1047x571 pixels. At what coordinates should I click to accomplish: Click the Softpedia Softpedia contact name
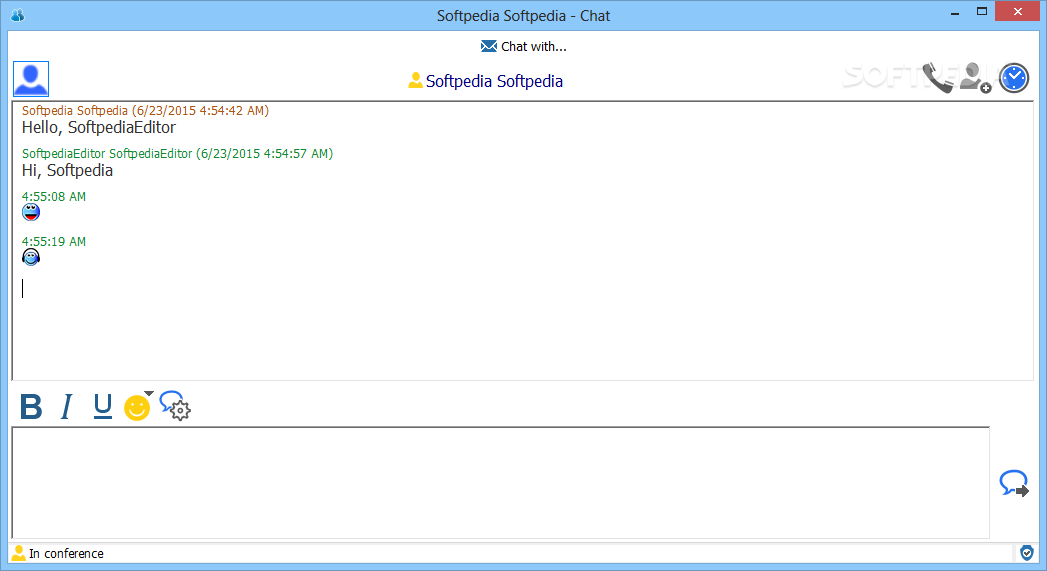[x=494, y=81]
